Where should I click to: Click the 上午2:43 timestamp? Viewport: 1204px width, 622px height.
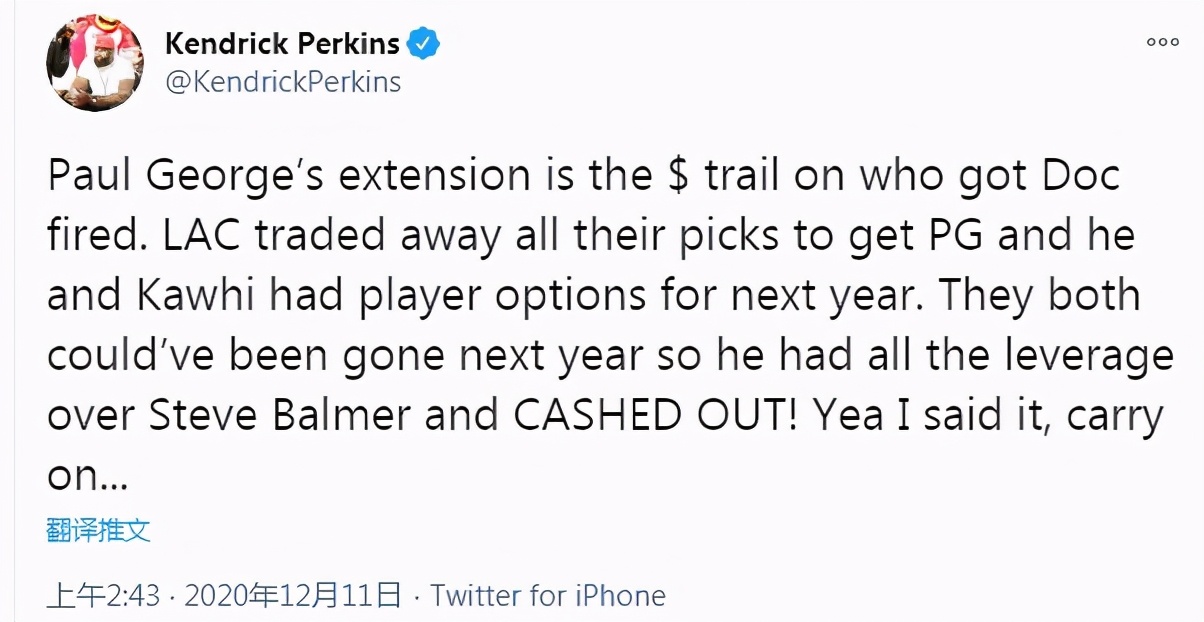pos(104,597)
